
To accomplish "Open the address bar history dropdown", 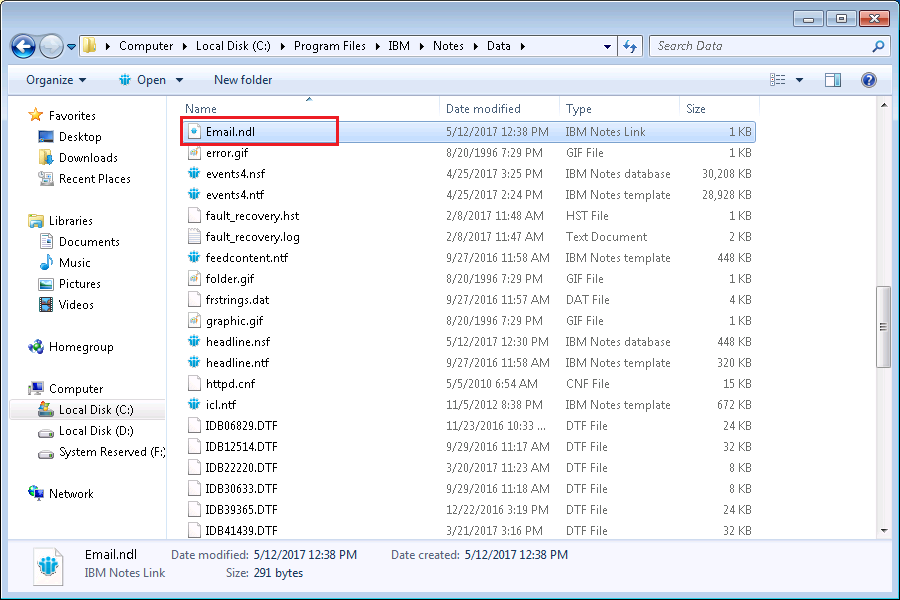I will tap(607, 47).
